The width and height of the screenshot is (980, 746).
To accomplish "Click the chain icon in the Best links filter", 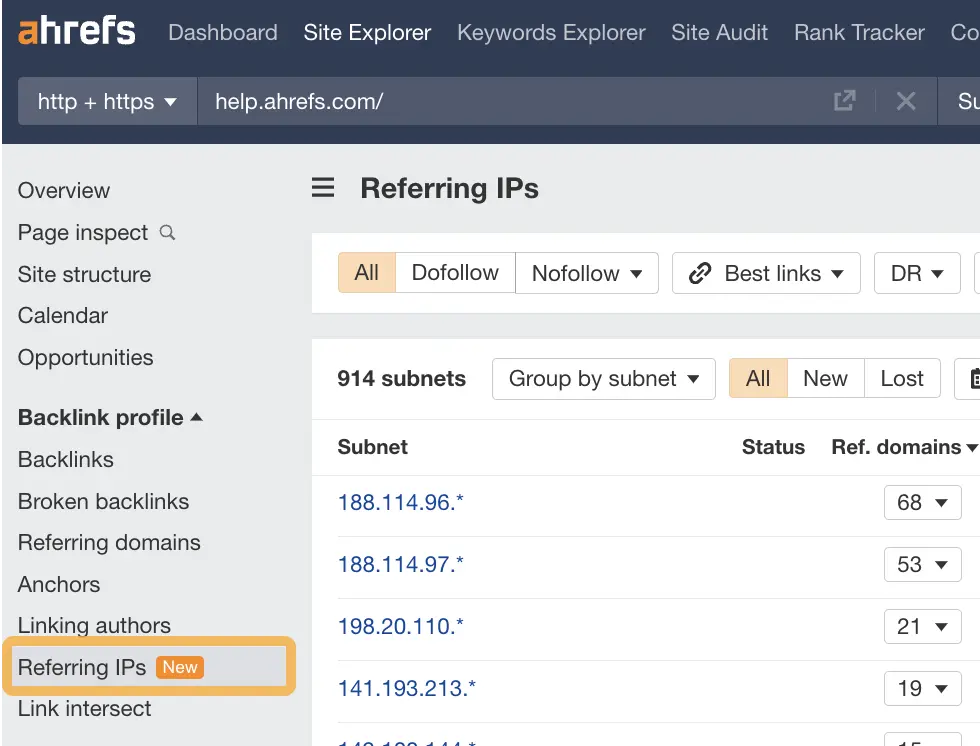I will pos(699,272).
